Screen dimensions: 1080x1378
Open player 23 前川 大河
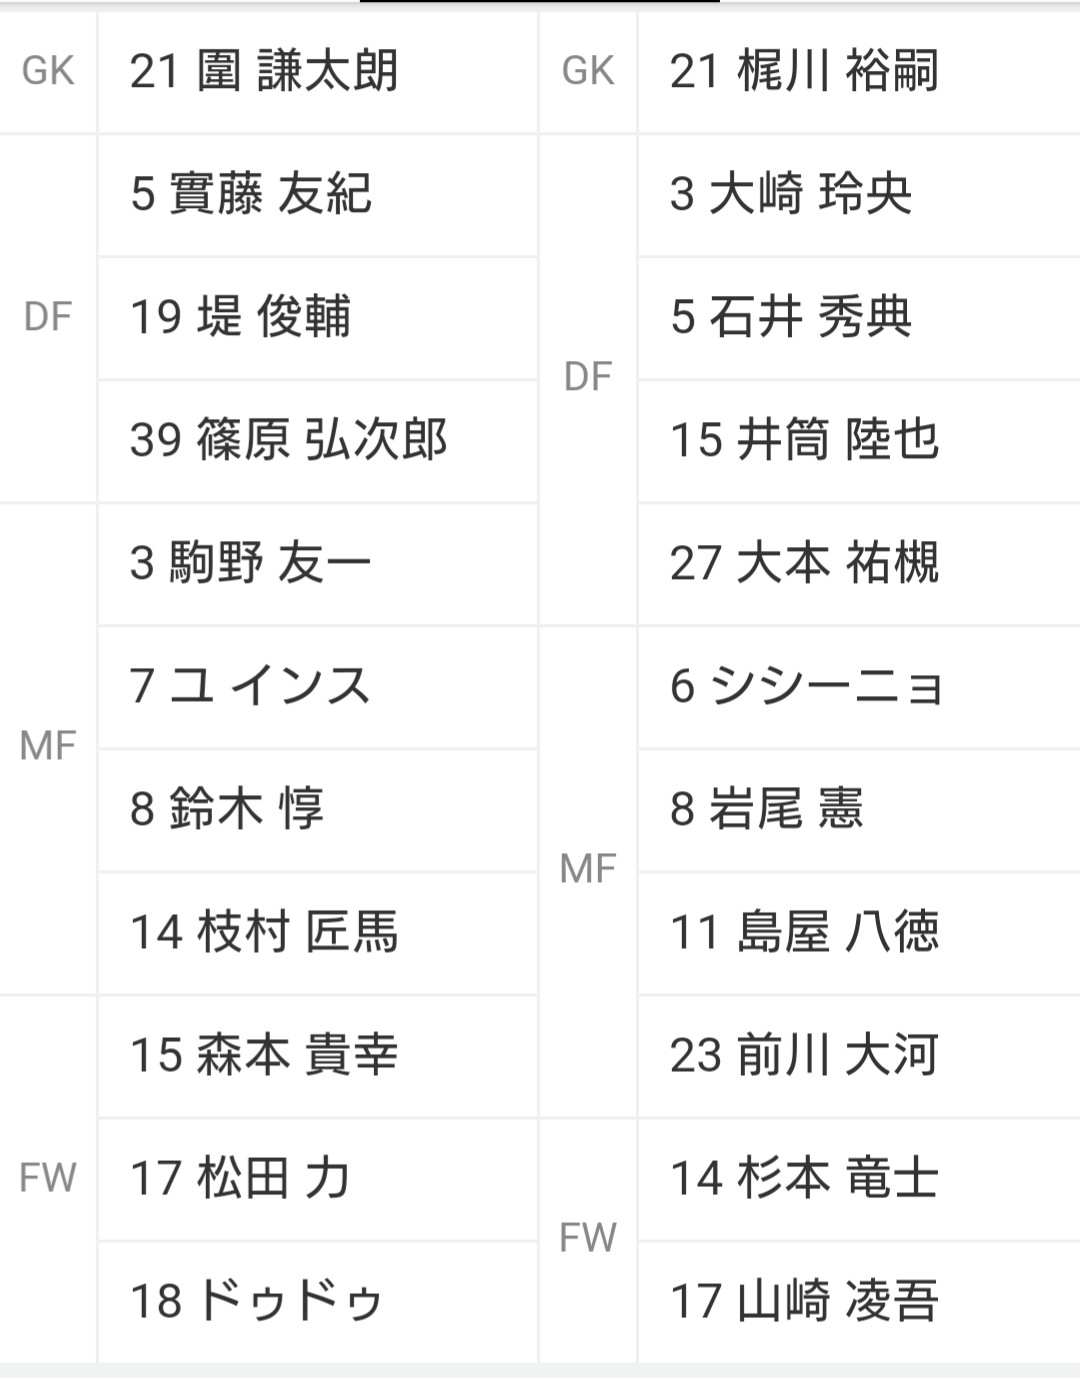859,1055
